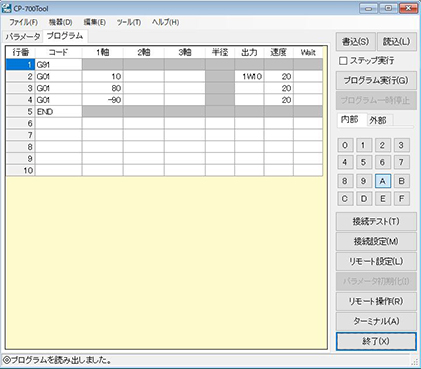The image size is (421, 369).
Task: Click row 4 axis-1 cell showing -90
Action: click(103, 100)
